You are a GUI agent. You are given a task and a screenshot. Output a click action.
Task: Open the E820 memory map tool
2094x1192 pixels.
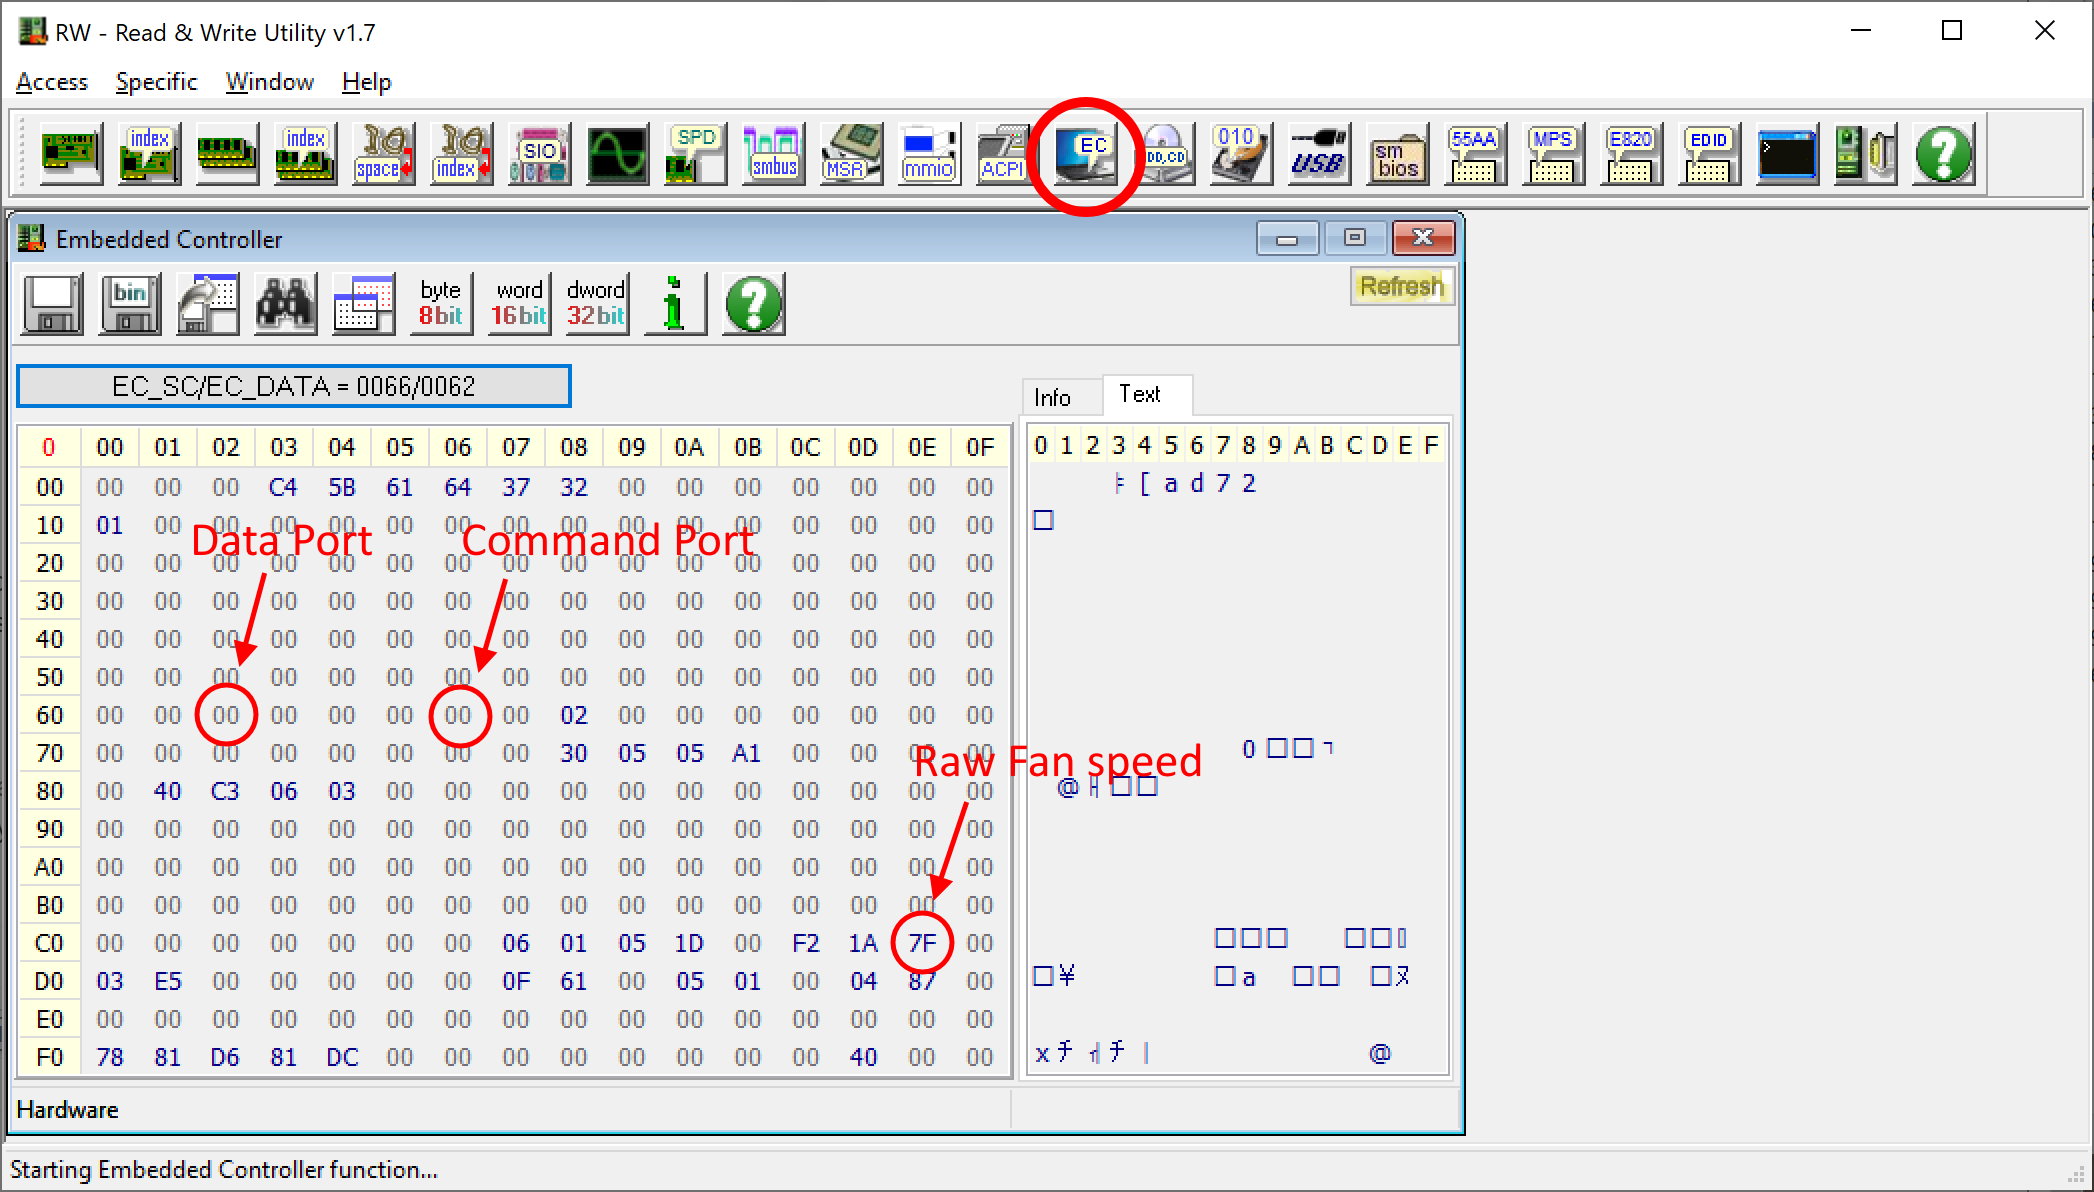click(x=1631, y=154)
